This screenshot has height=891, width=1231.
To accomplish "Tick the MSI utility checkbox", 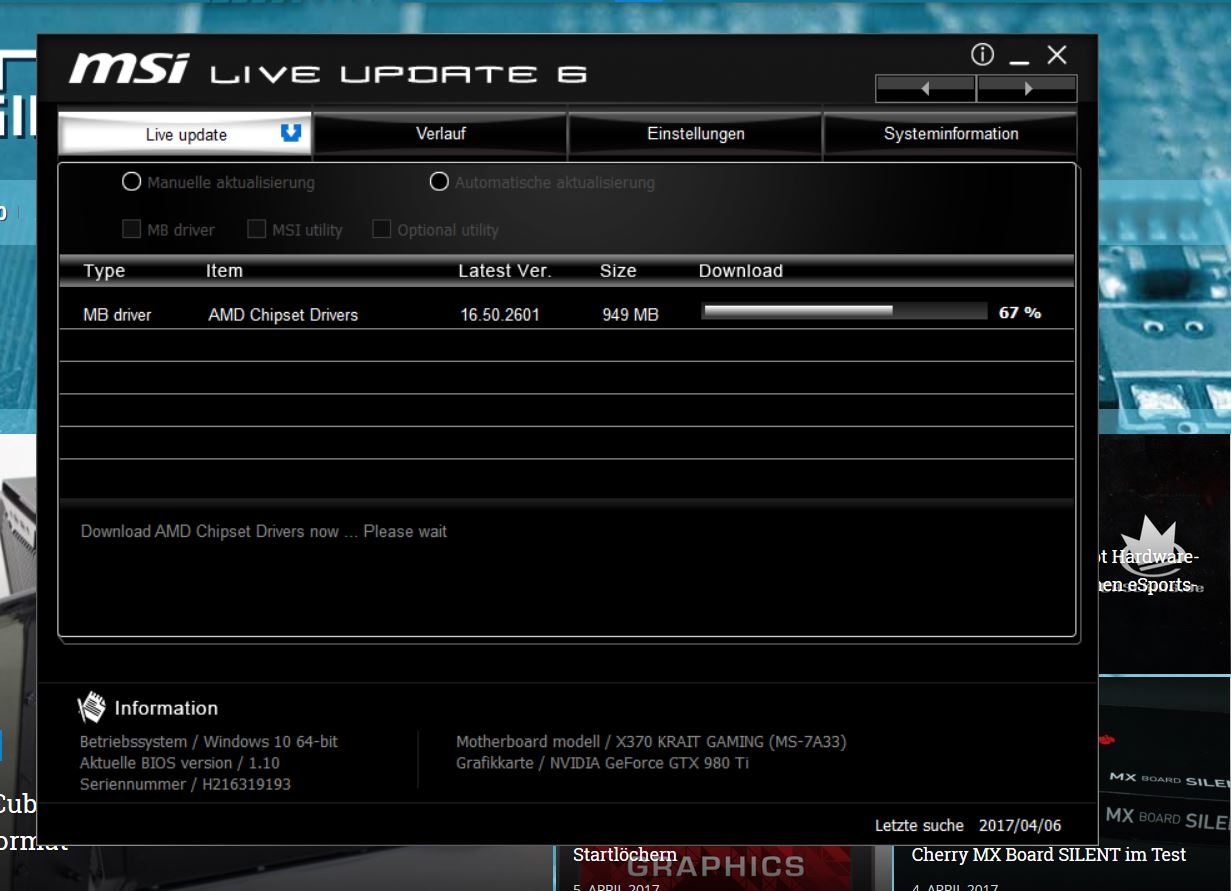I will pyautogui.click(x=256, y=229).
